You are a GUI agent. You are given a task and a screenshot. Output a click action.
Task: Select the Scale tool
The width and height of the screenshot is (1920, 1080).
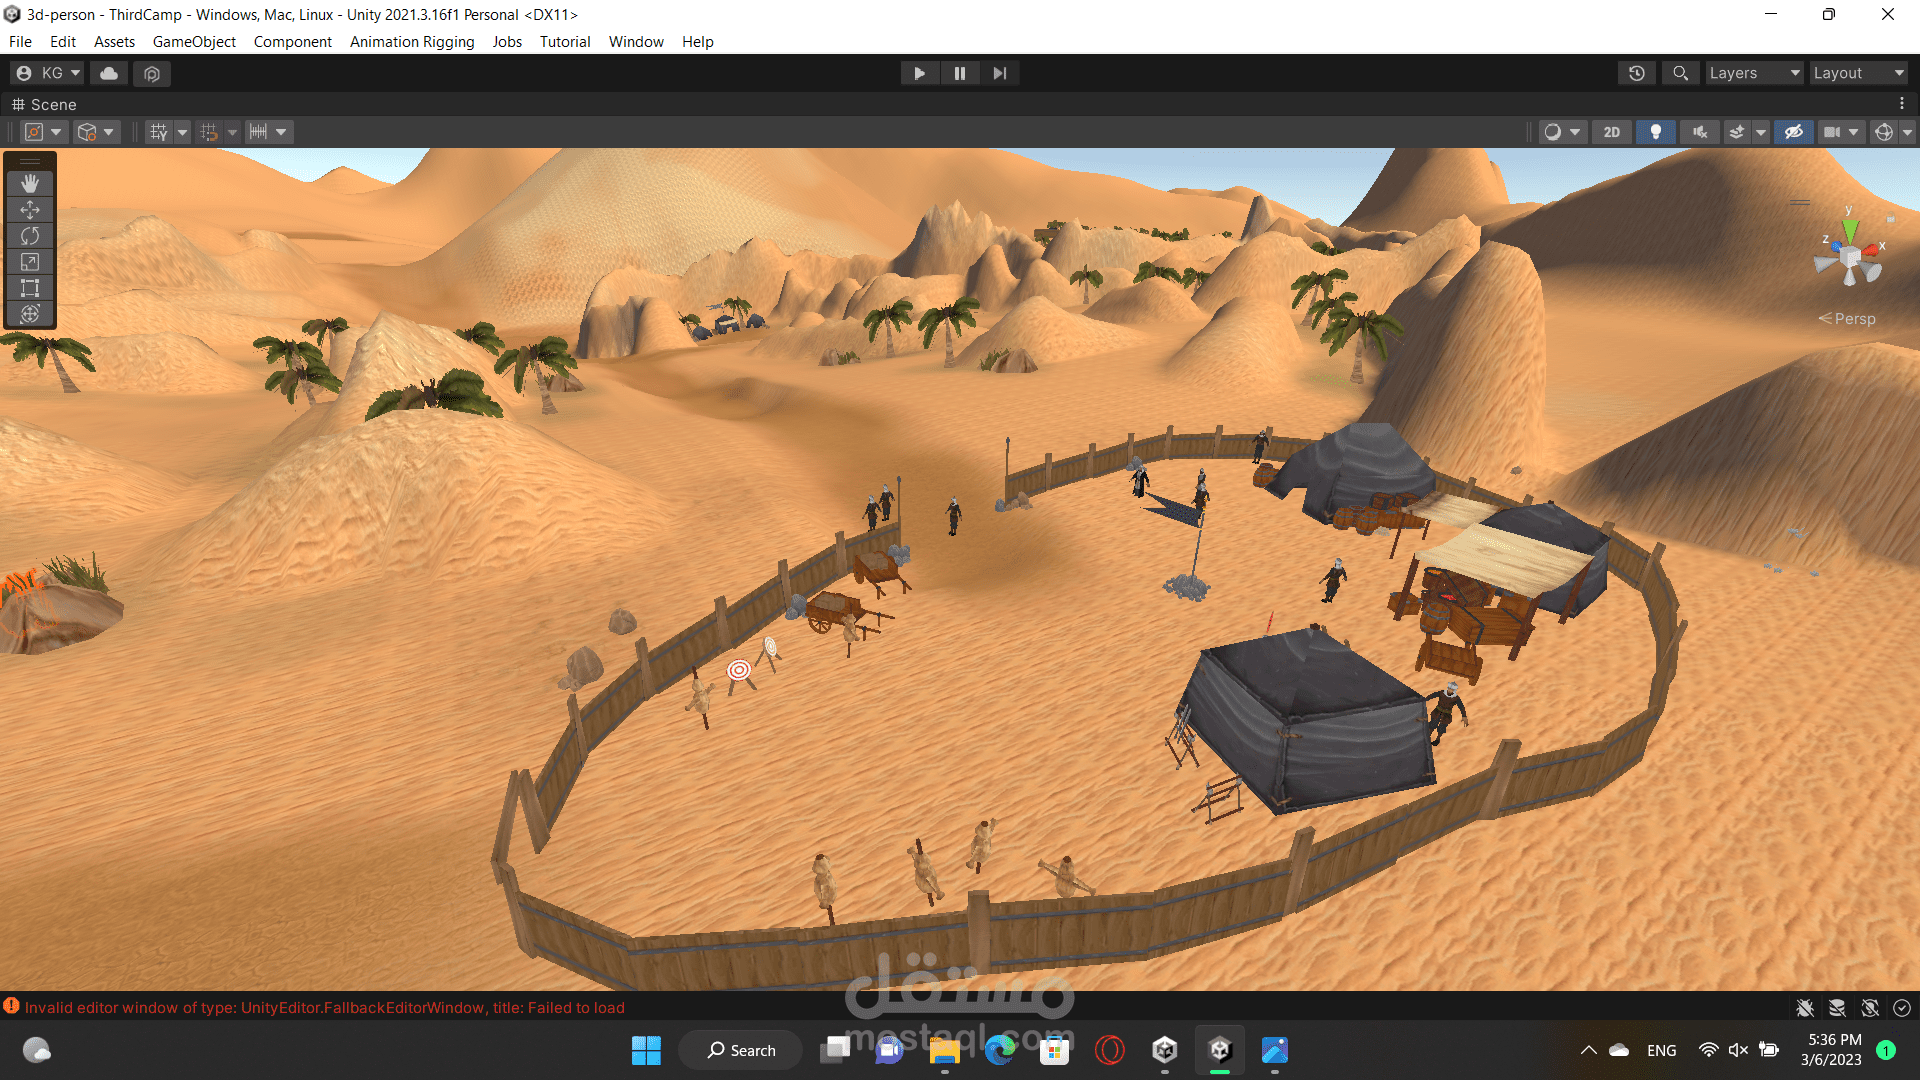coord(30,262)
